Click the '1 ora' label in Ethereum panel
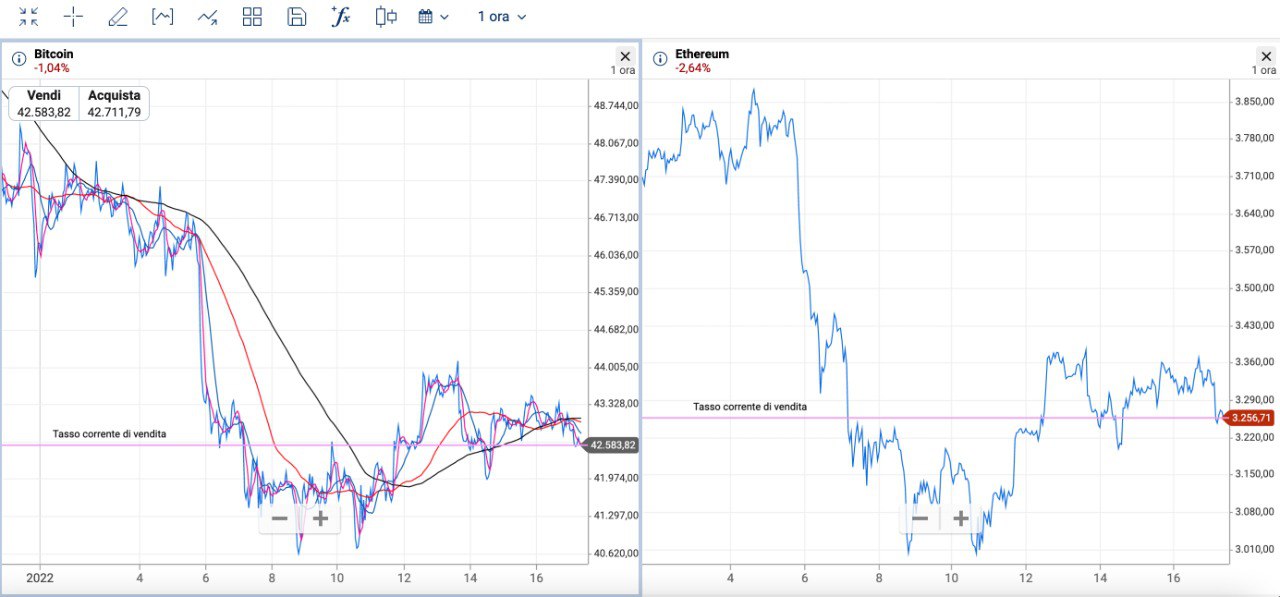 1264,71
